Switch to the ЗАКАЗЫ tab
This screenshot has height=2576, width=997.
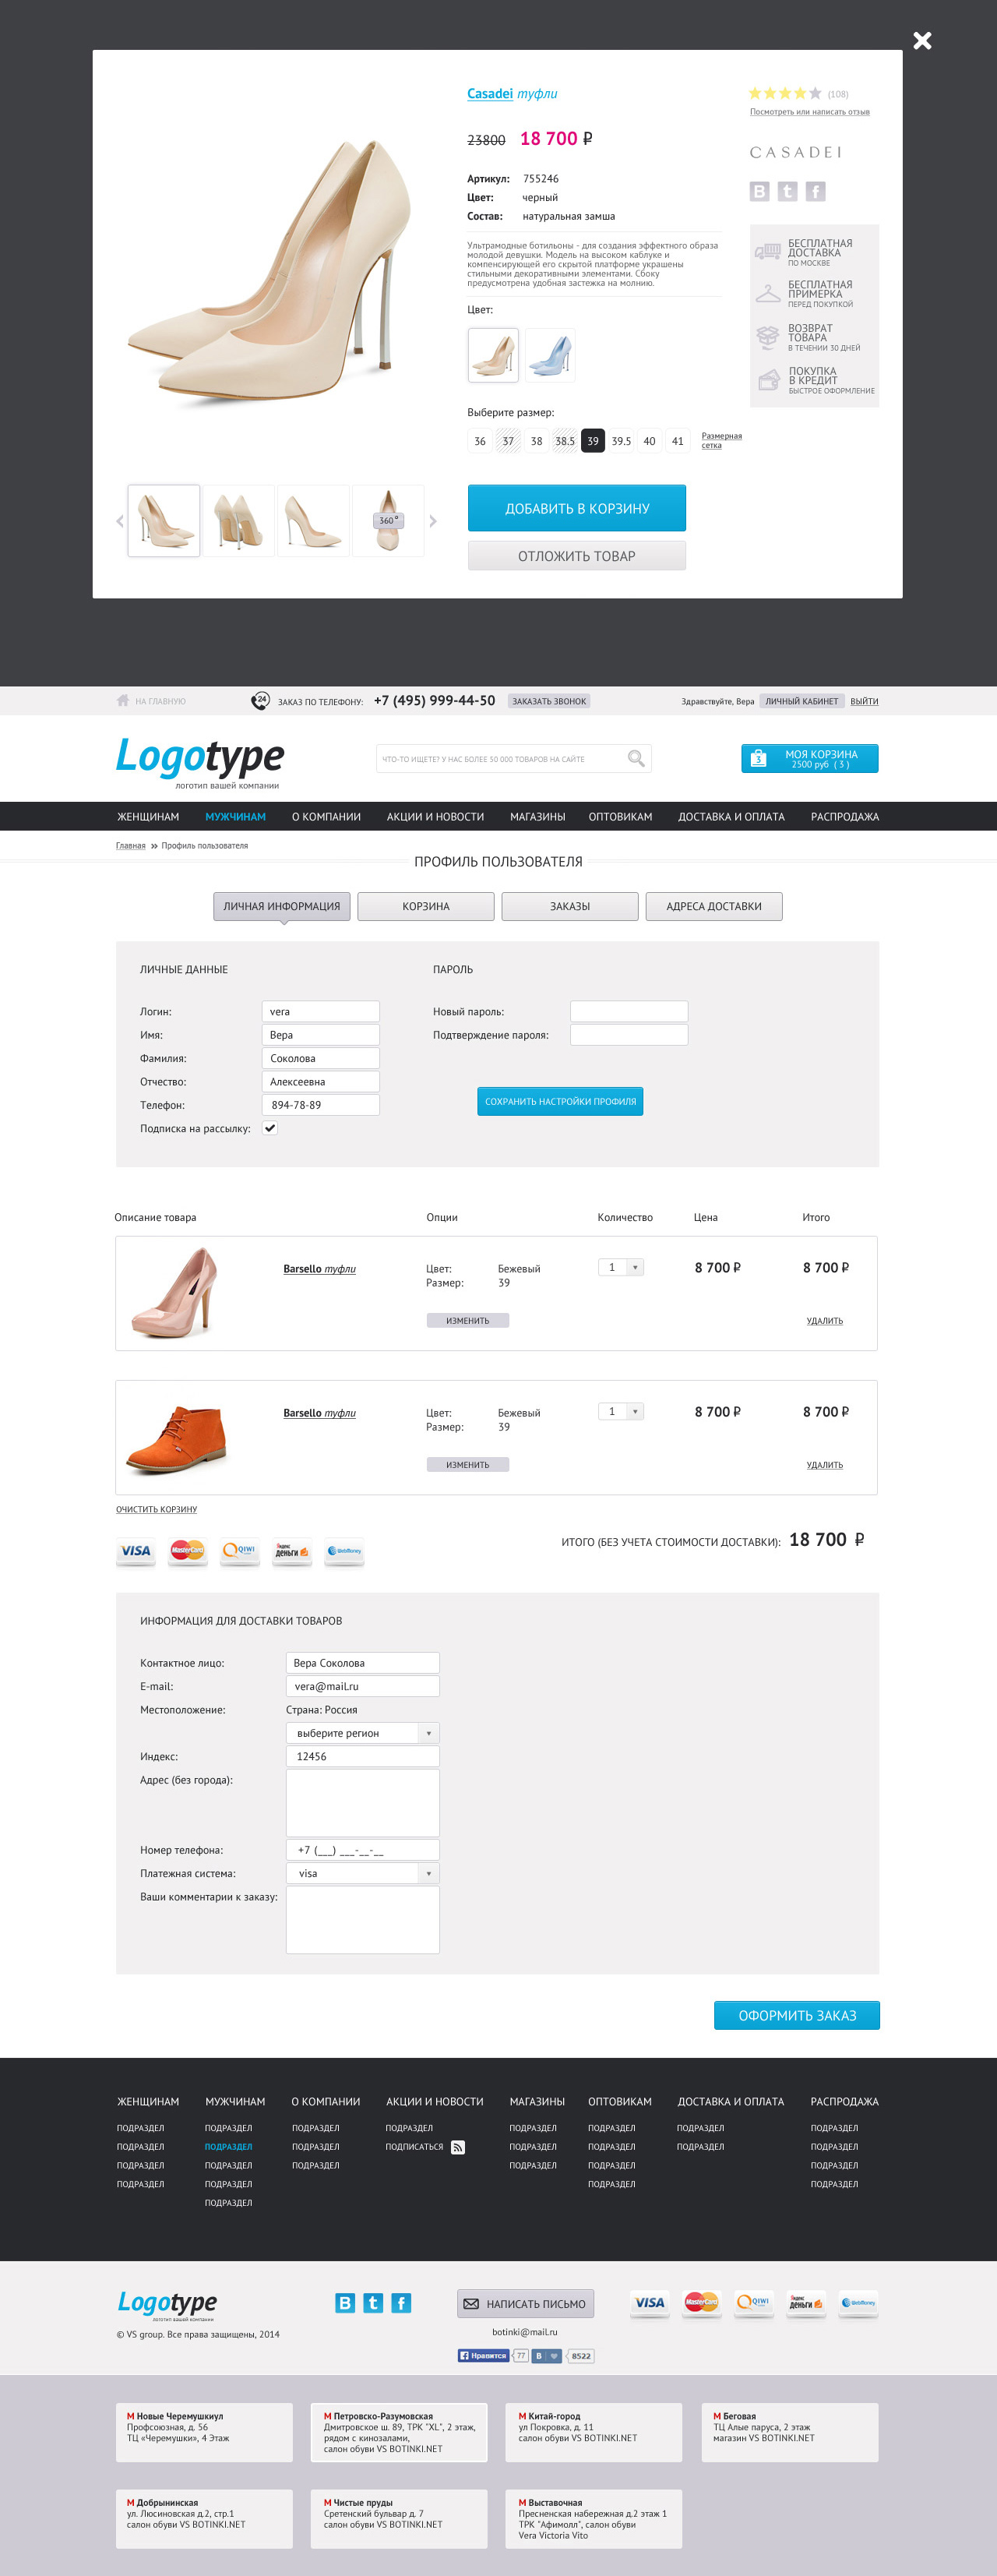(570, 906)
